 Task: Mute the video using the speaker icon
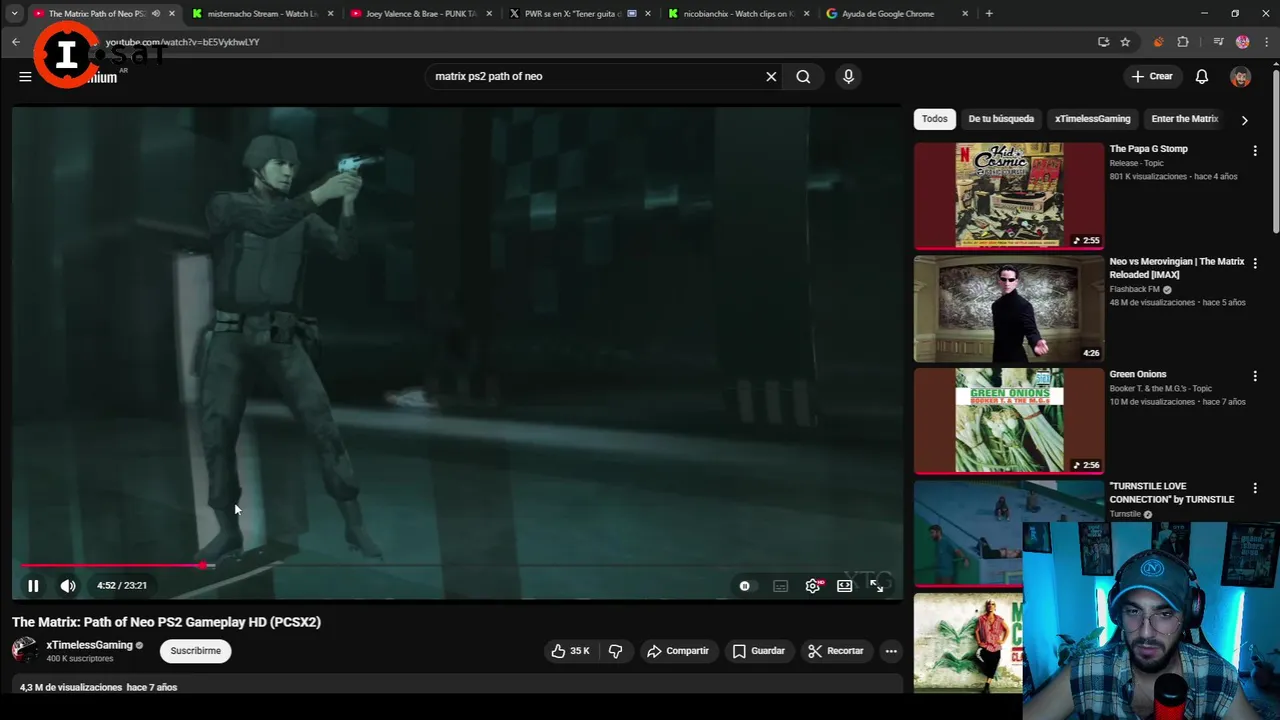click(x=68, y=586)
